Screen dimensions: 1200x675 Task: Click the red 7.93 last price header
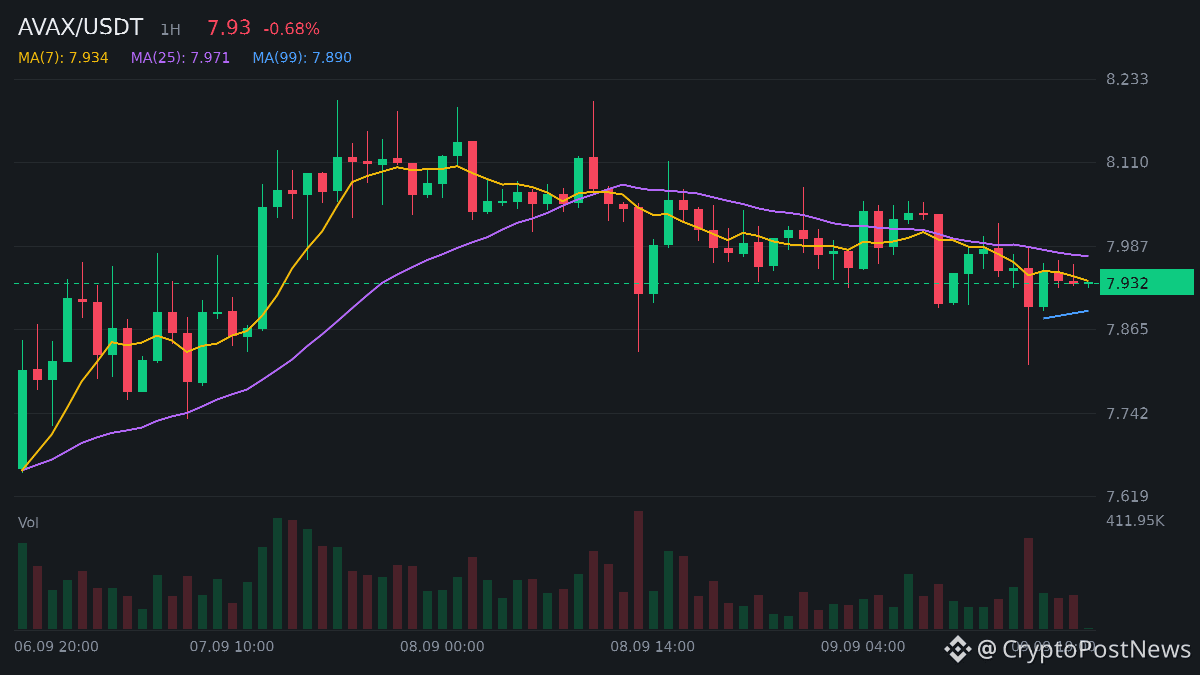pos(229,28)
